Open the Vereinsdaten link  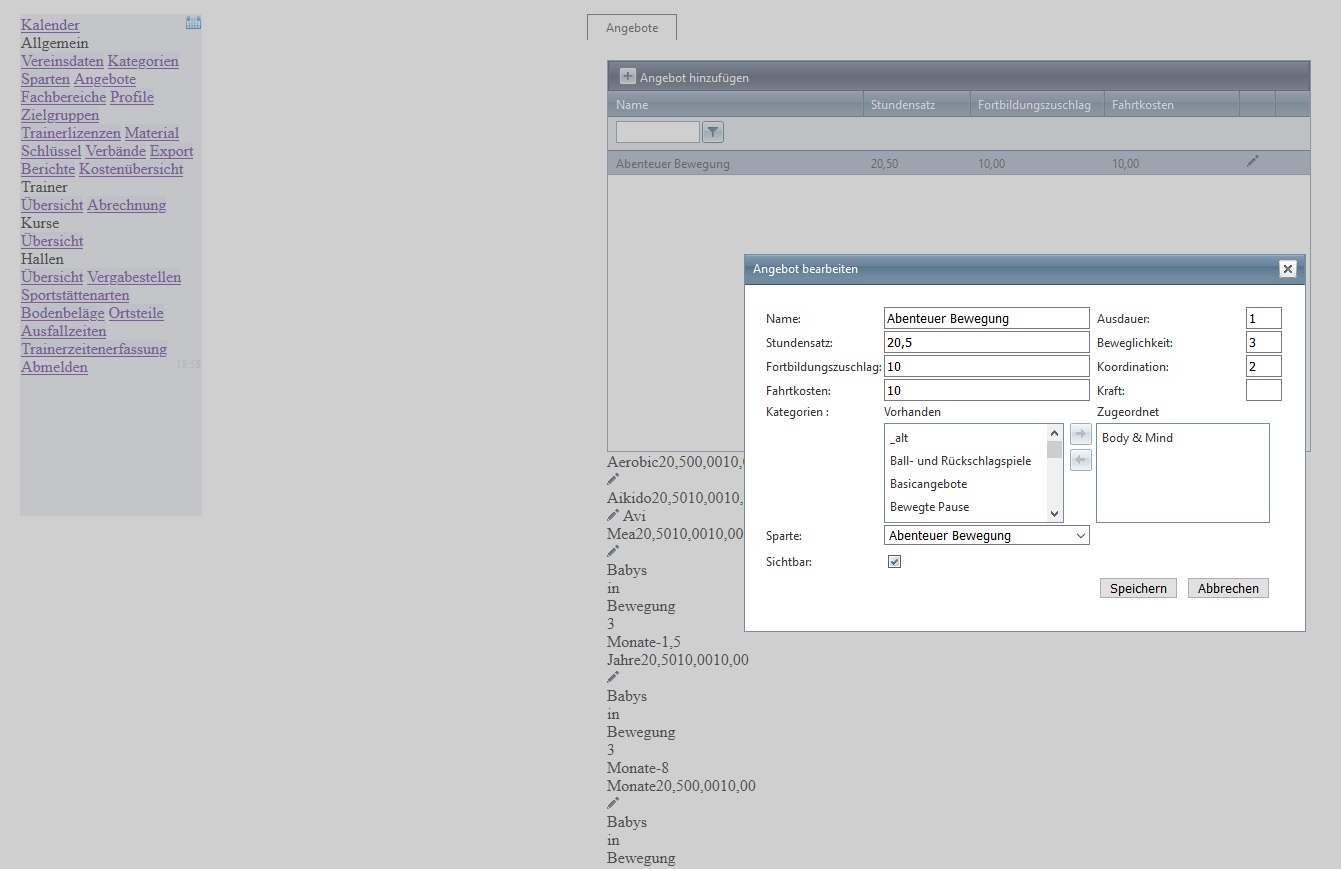62,61
